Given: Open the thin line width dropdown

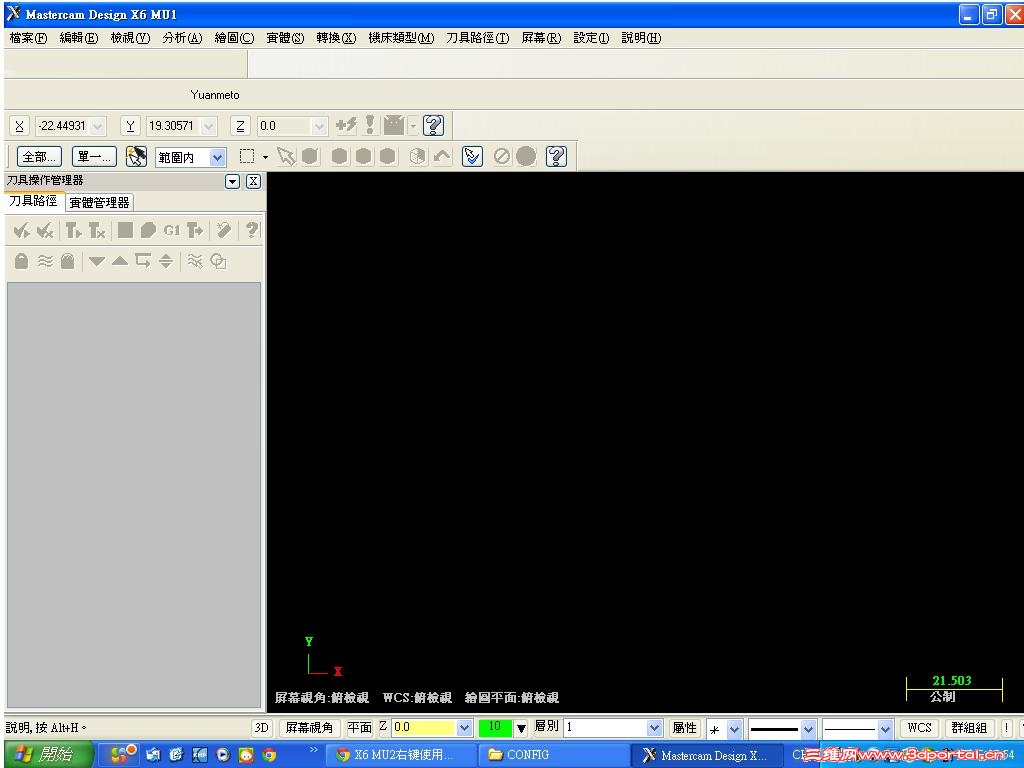Looking at the screenshot, I should click(885, 728).
